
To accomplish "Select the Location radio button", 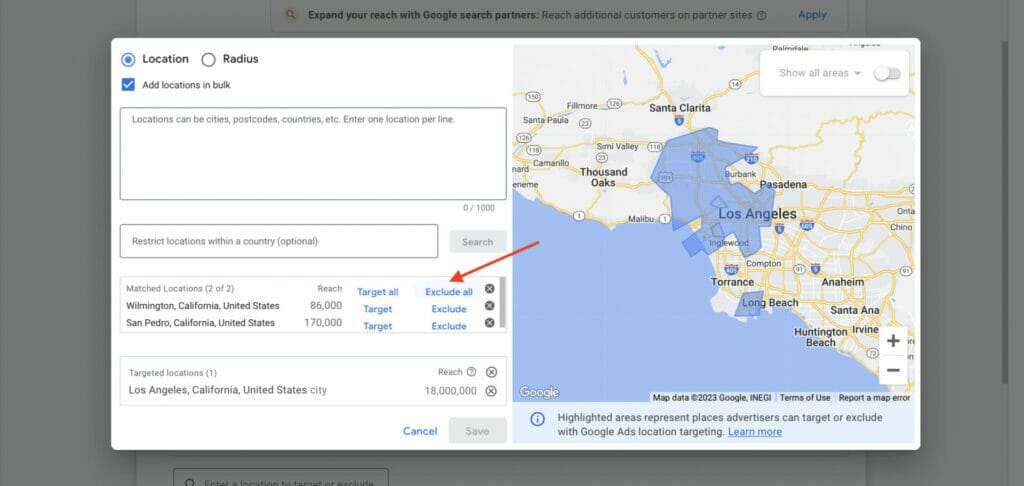I will (128, 59).
